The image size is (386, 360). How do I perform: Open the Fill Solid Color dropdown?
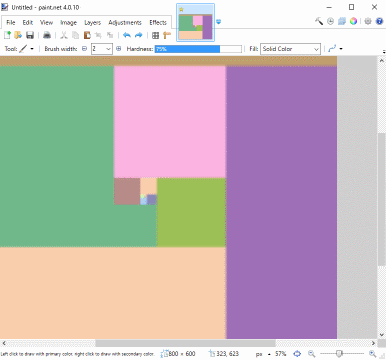pyautogui.click(x=290, y=49)
